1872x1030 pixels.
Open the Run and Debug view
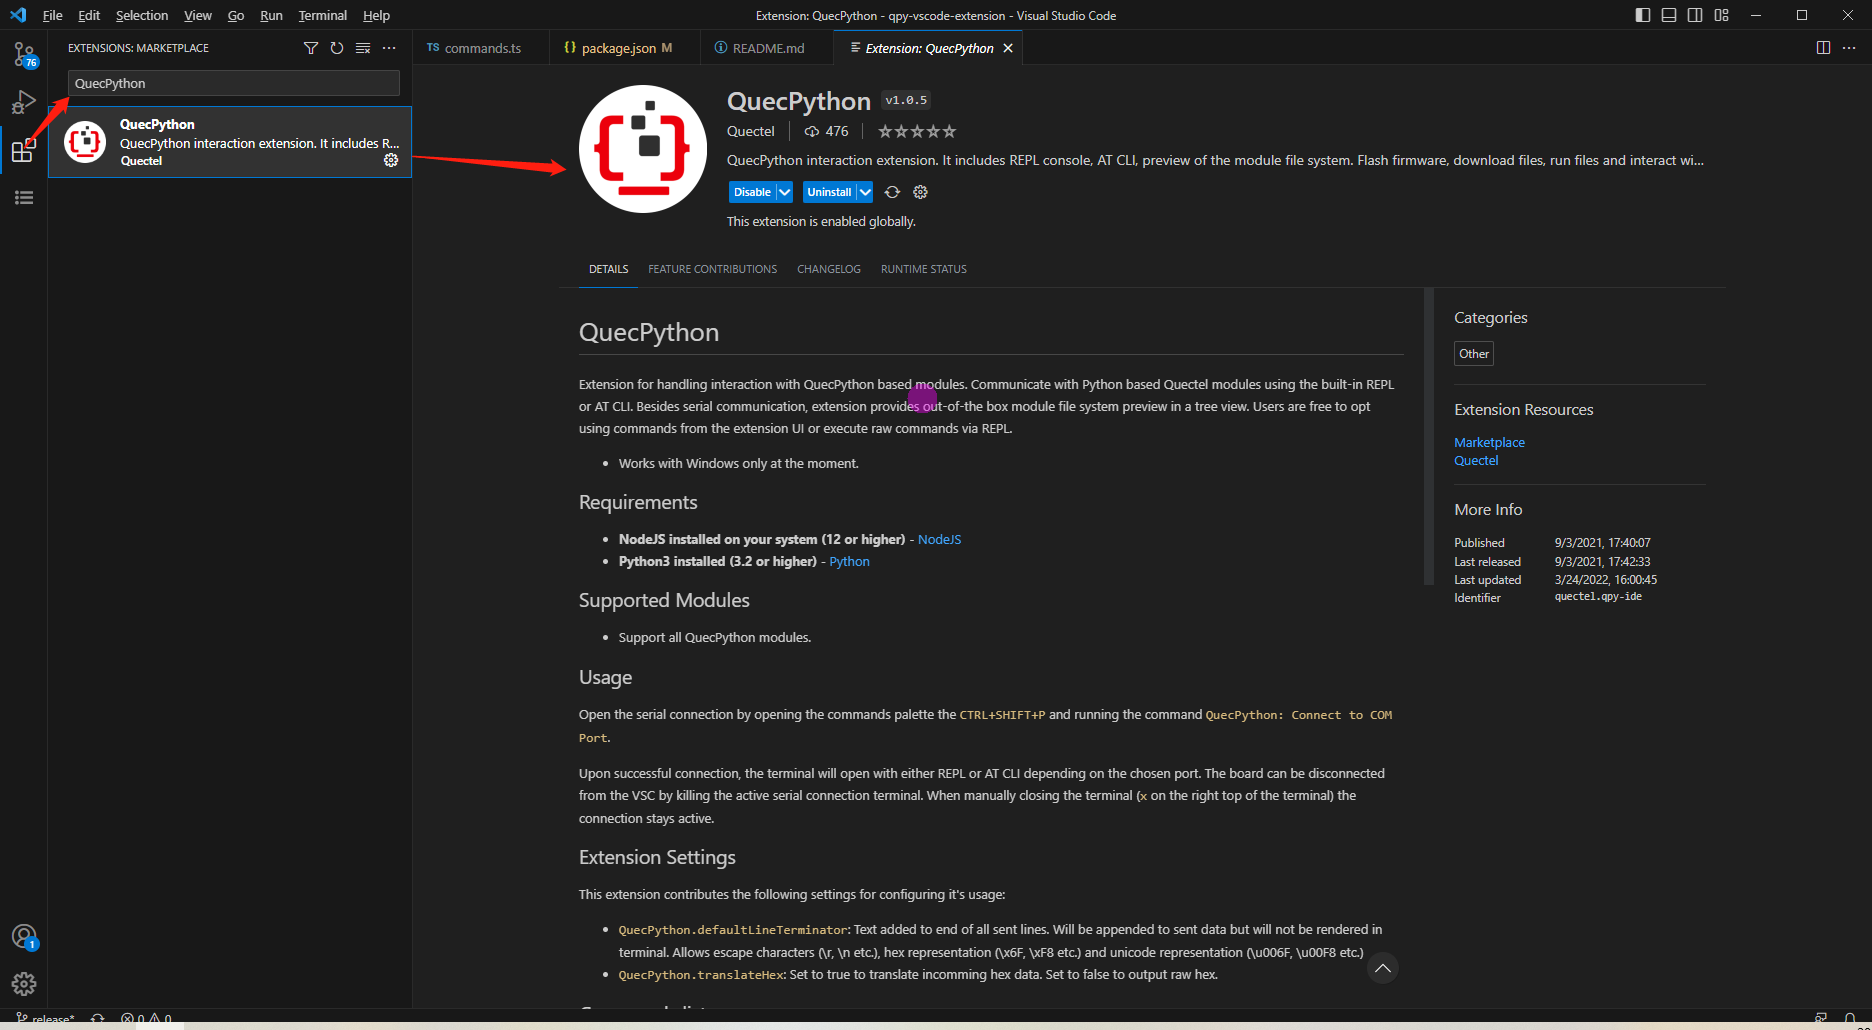click(x=24, y=102)
